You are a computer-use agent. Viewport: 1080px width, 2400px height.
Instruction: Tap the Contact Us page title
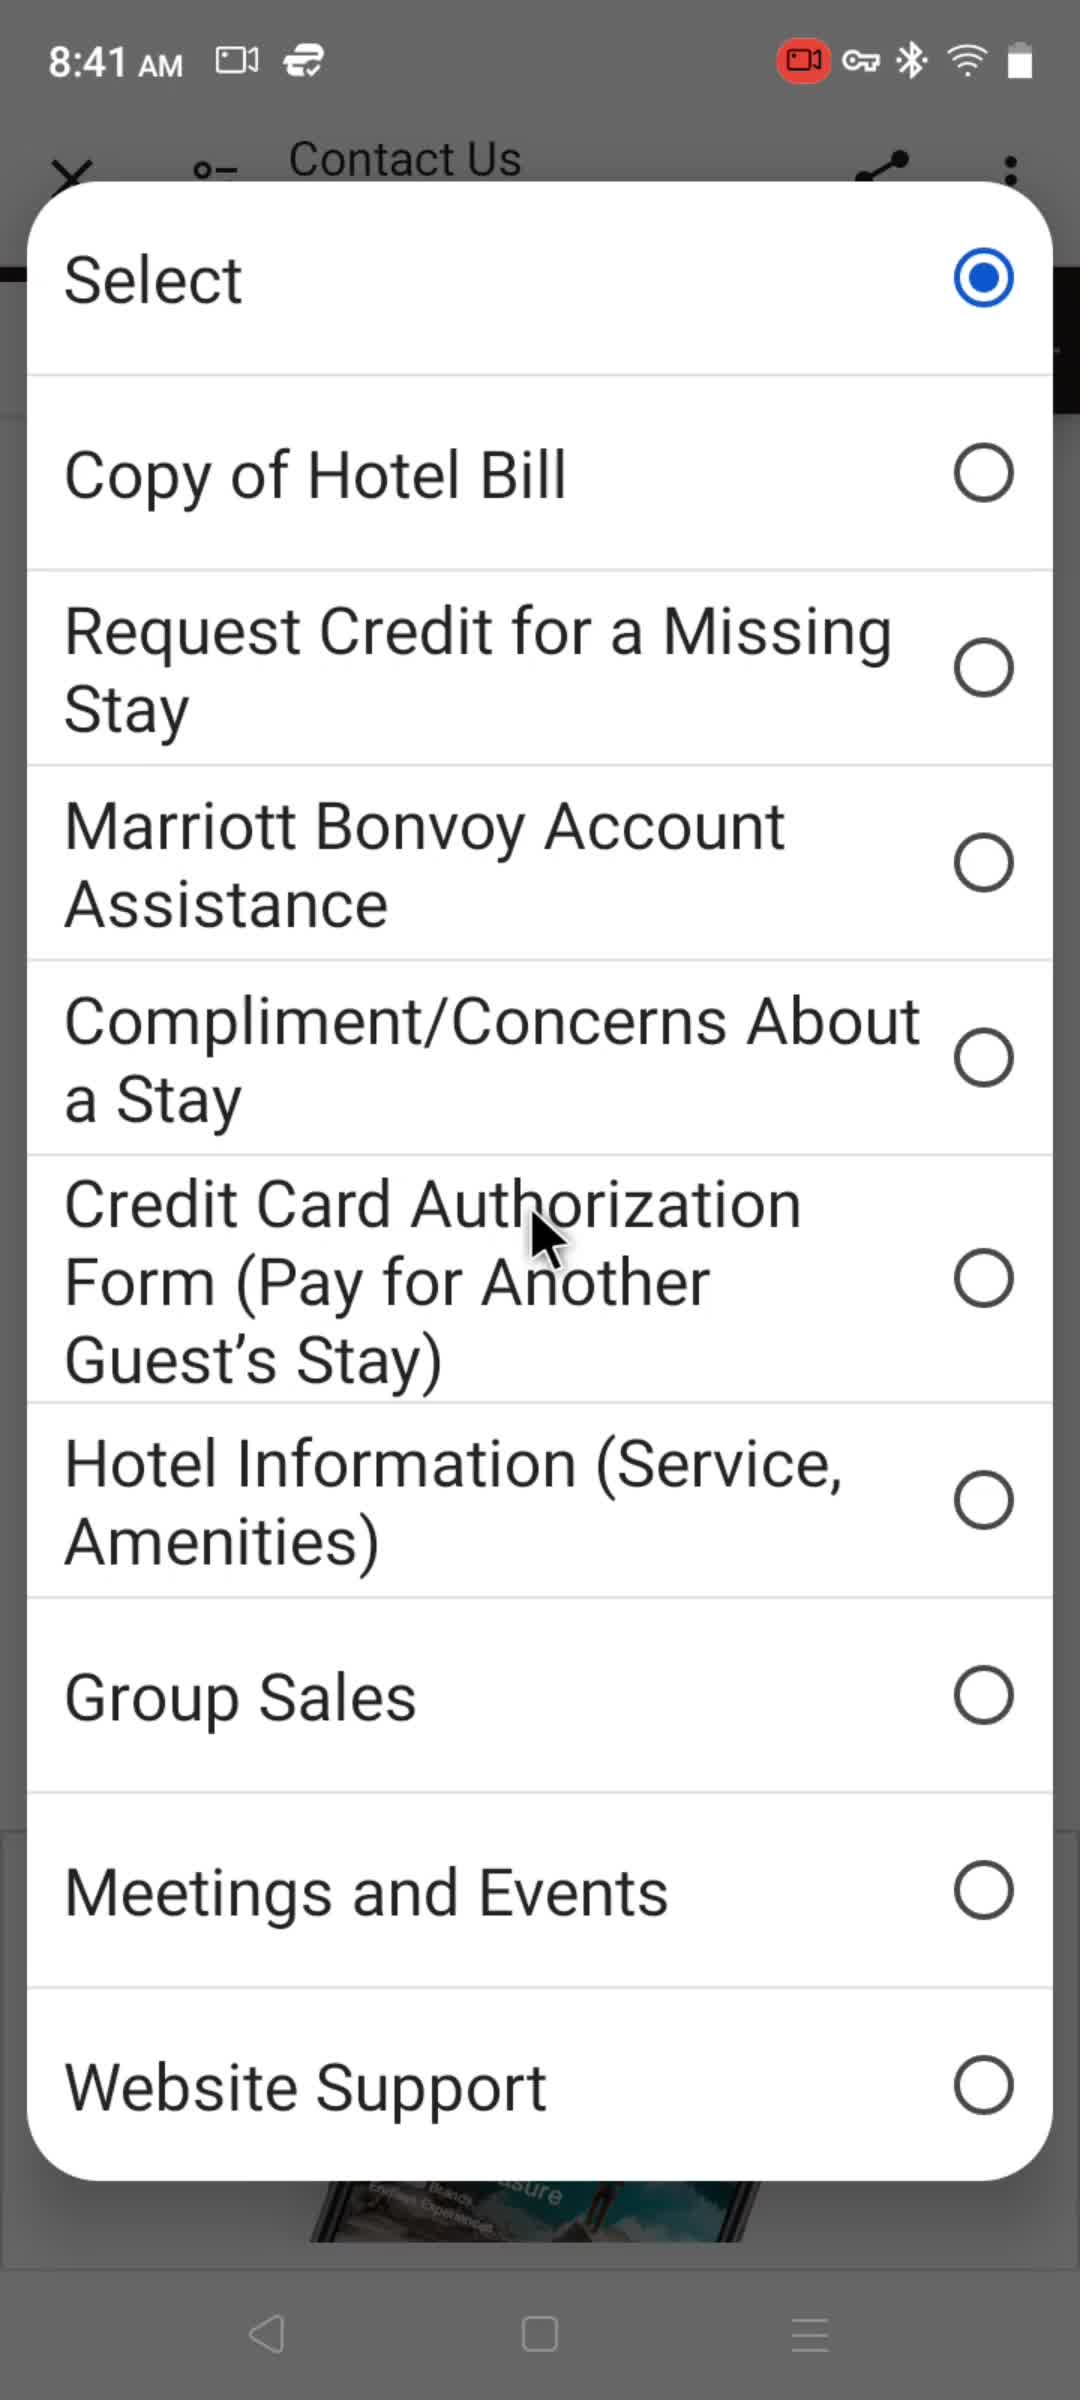[405, 158]
